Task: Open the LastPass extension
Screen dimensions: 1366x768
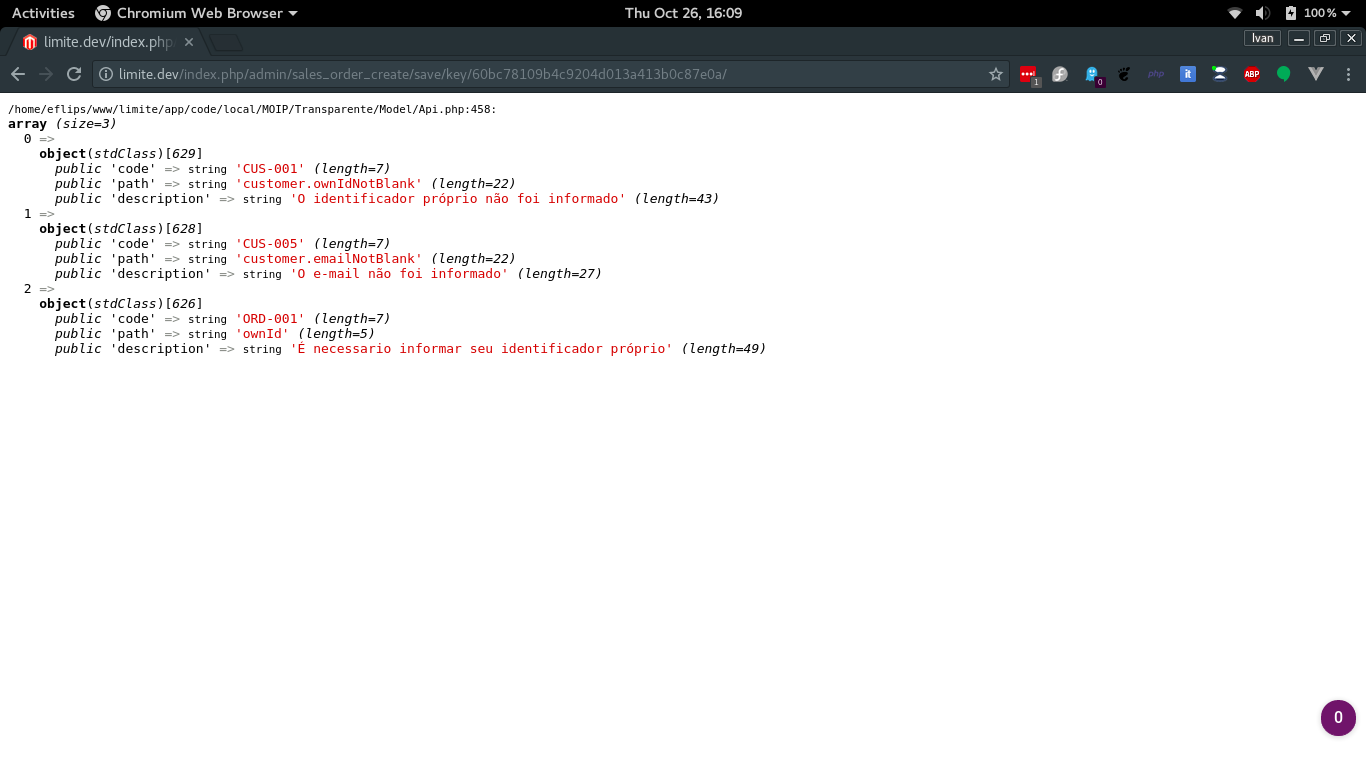Action: click(1028, 74)
